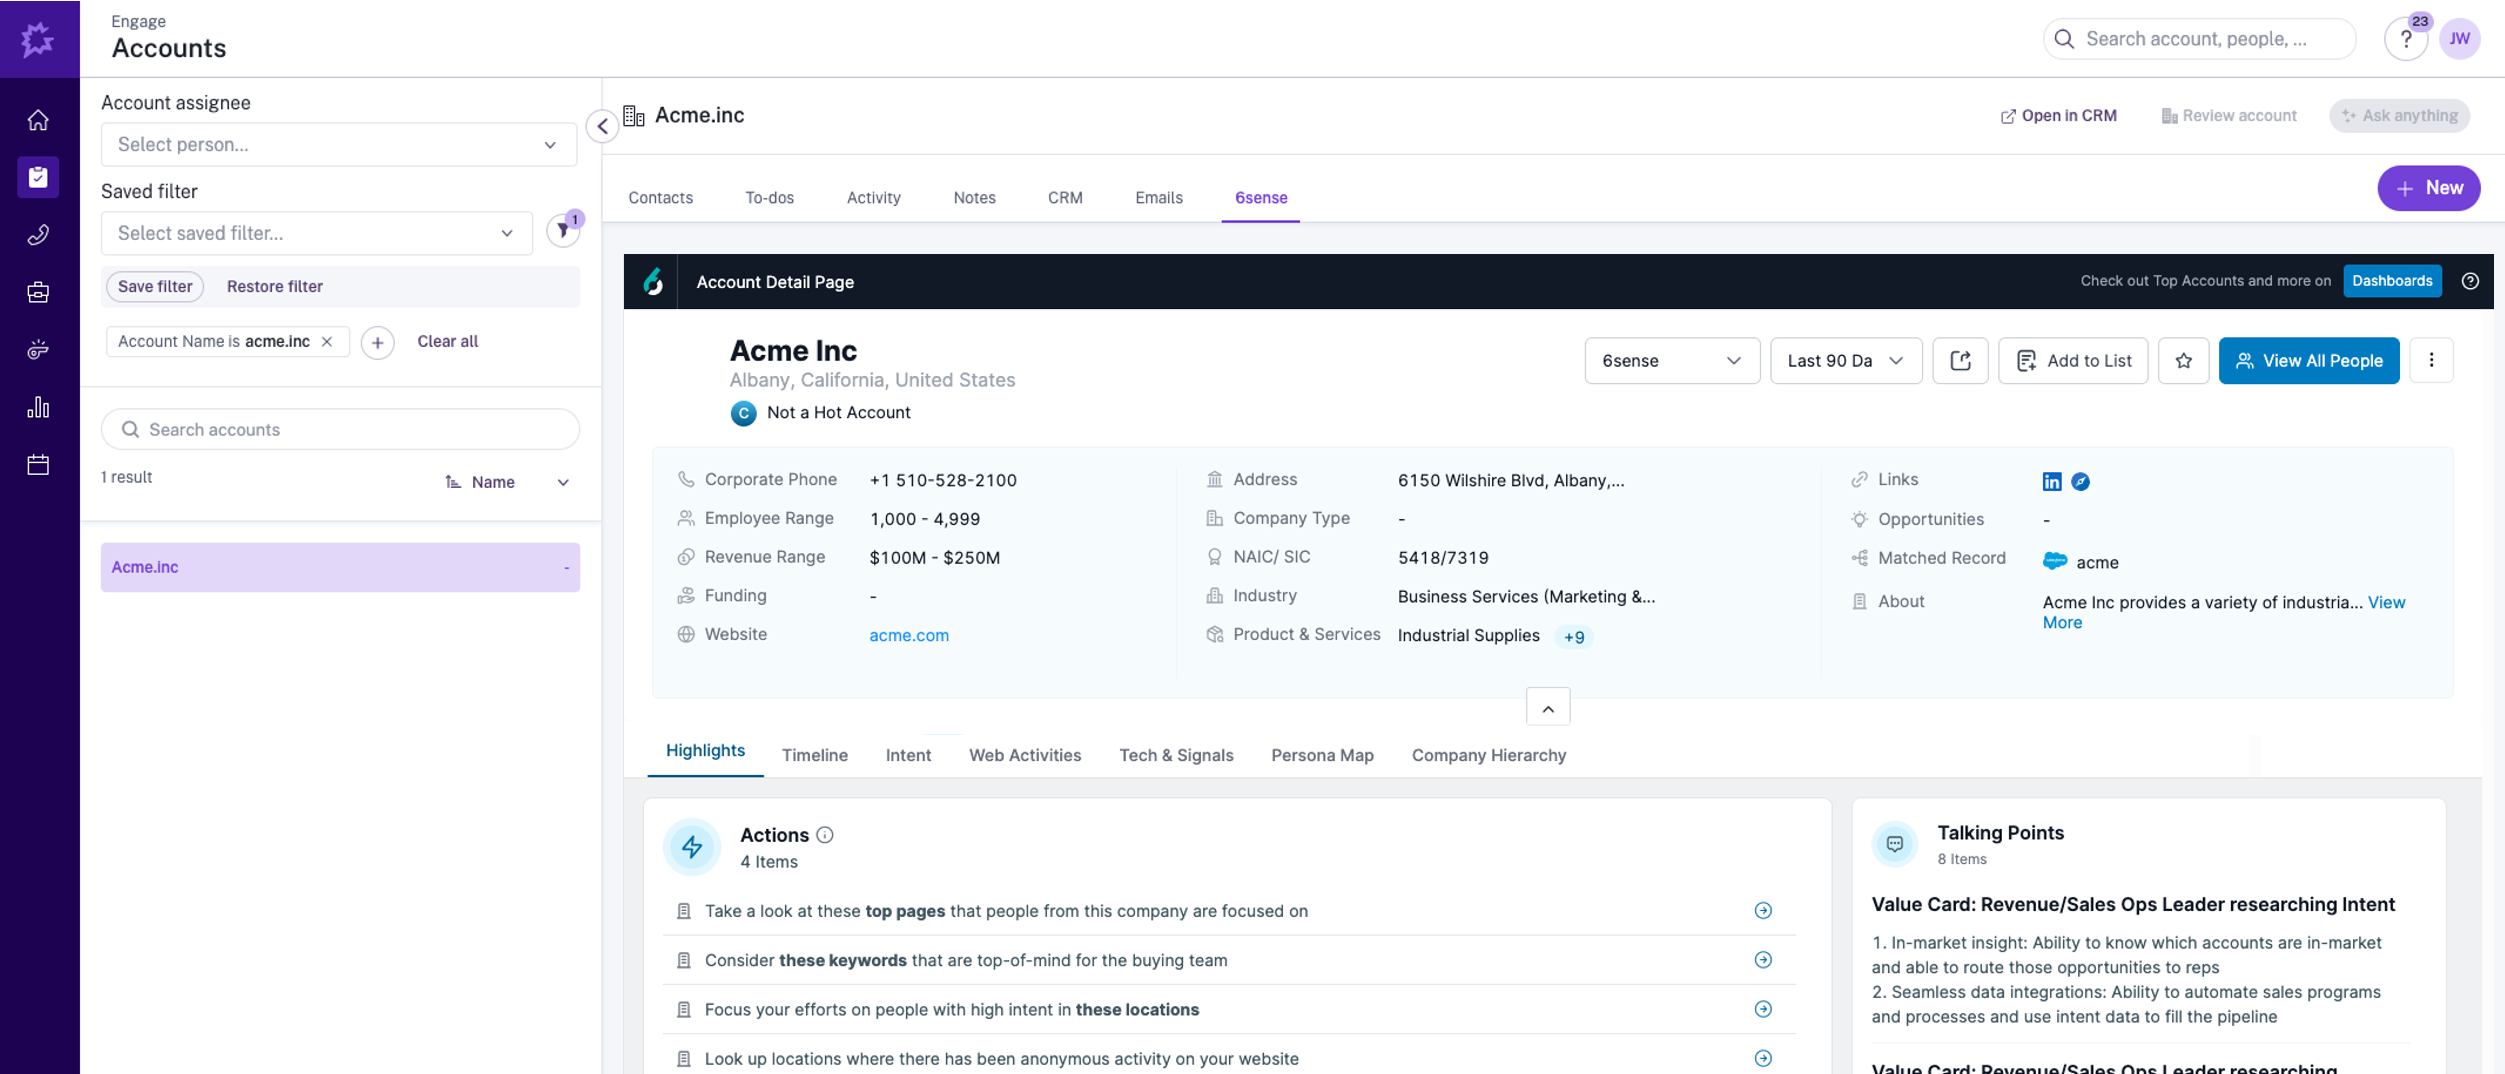Open the acme.com website link
The image size is (2505, 1074).
pyautogui.click(x=908, y=635)
